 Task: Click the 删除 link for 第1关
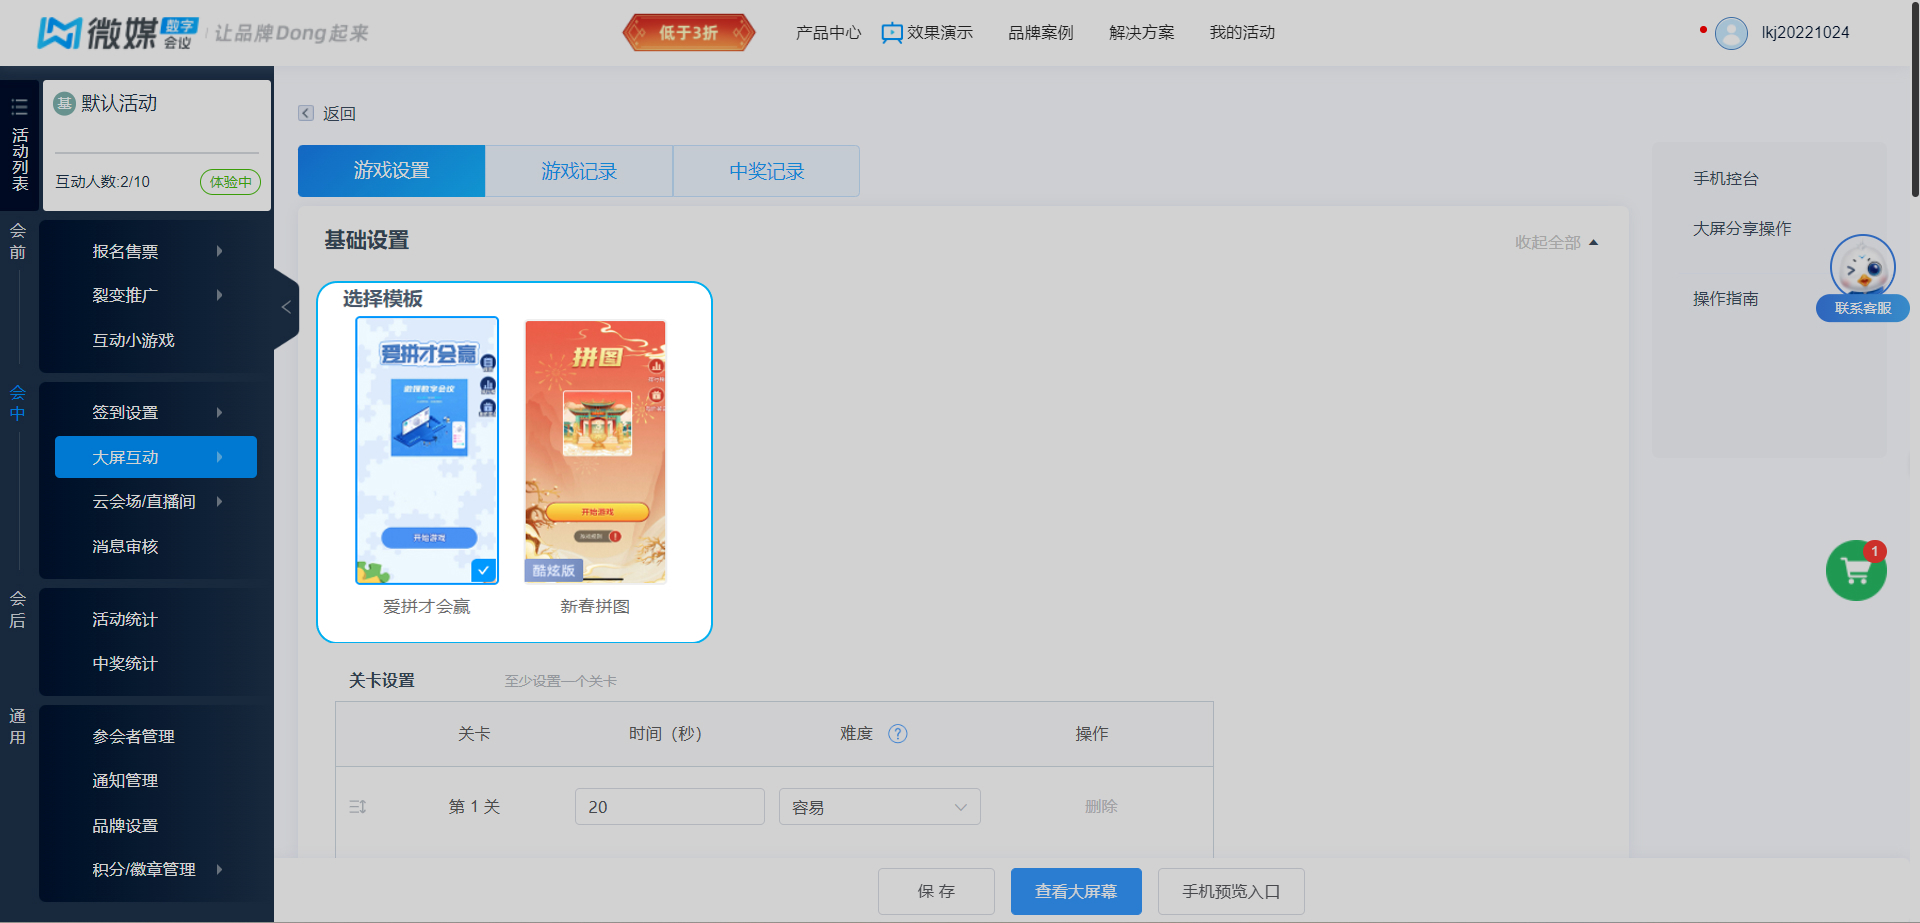click(1101, 806)
